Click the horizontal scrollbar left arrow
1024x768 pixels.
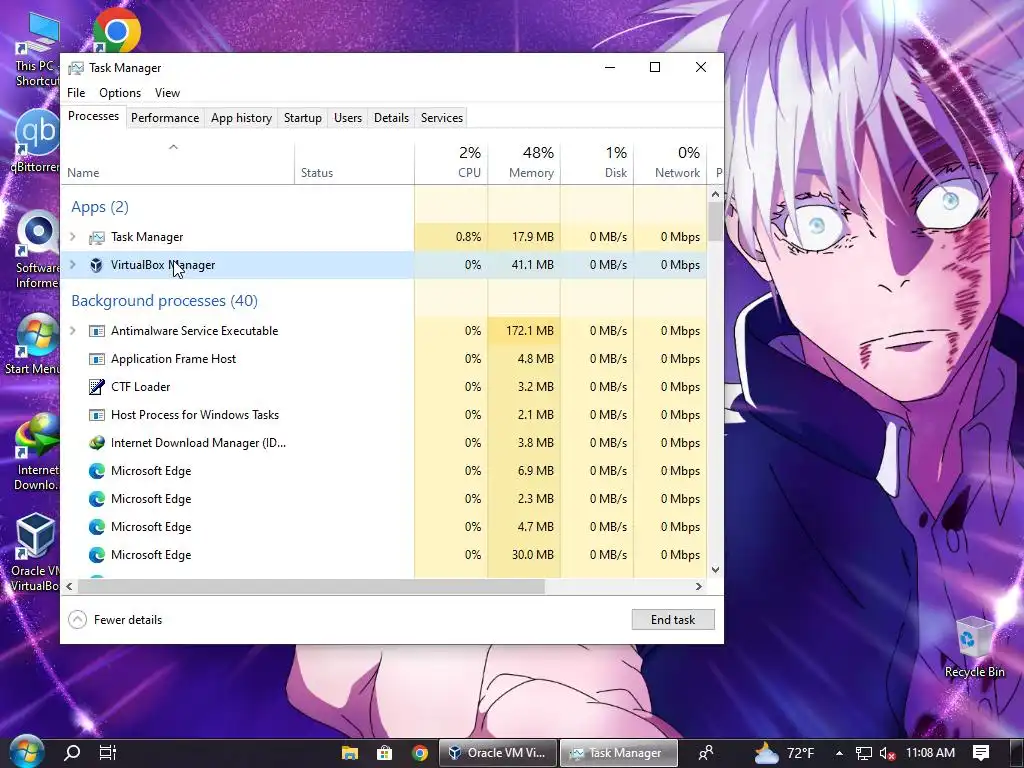(69, 586)
